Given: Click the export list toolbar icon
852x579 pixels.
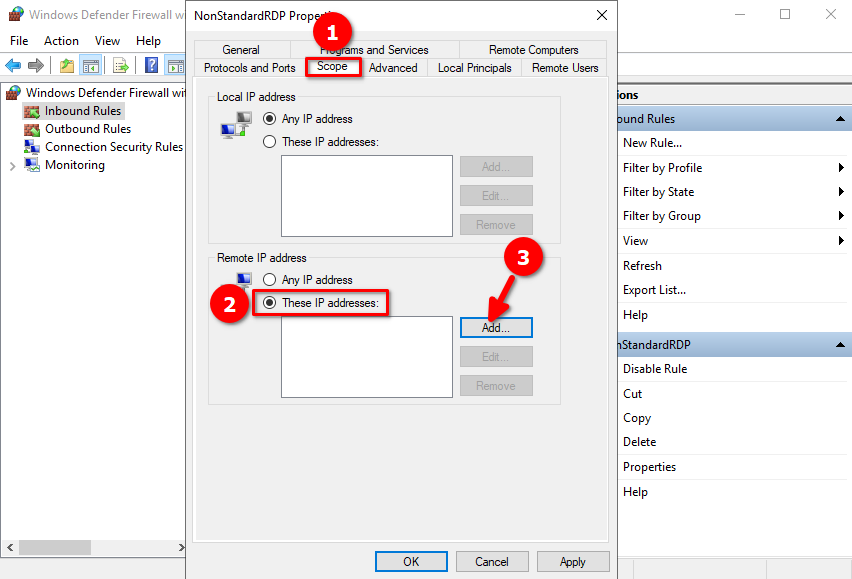Looking at the screenshot, I should pyautogui.click(x=121, y=66).
